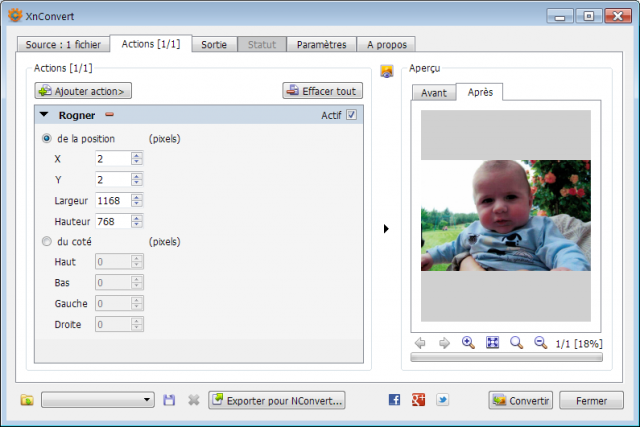This screenshot has height=427, width=640.
Task: Open the preset dropdown list
Action: (x=98, y=400)
